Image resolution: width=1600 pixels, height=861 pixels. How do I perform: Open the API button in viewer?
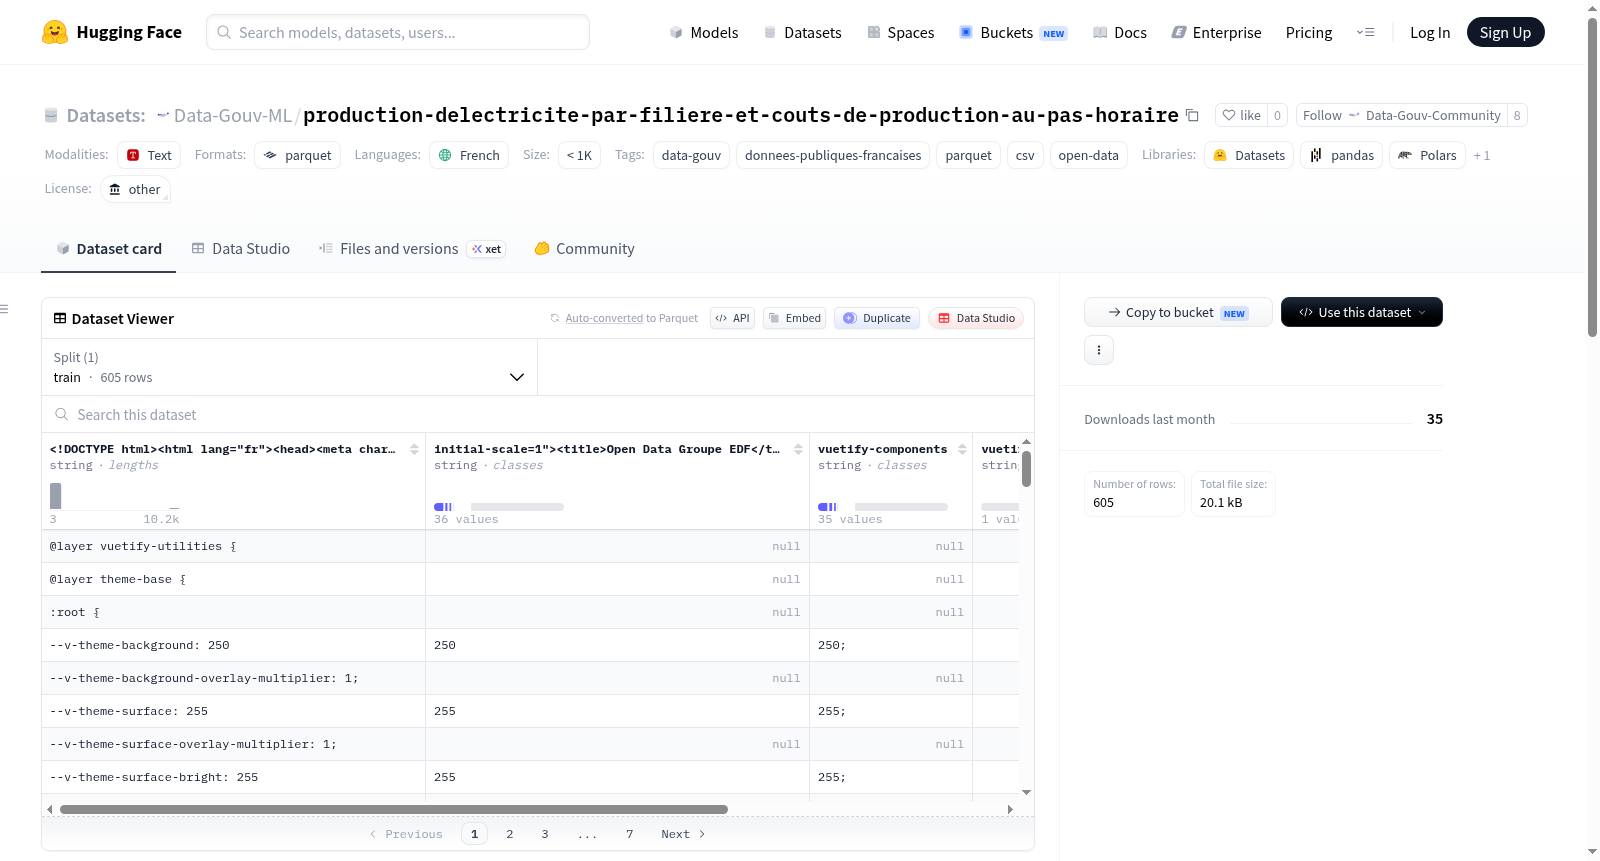(732, 318)
